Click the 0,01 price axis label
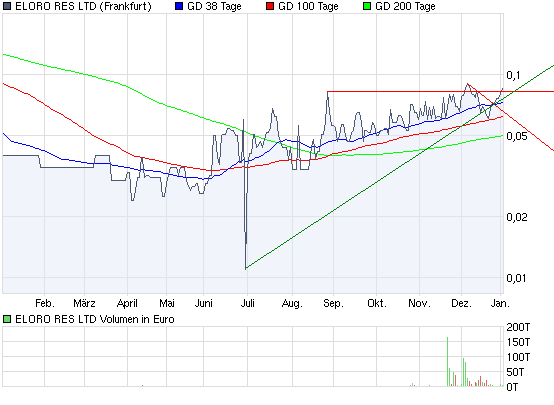Screen dimensions: 554x405 516,278
